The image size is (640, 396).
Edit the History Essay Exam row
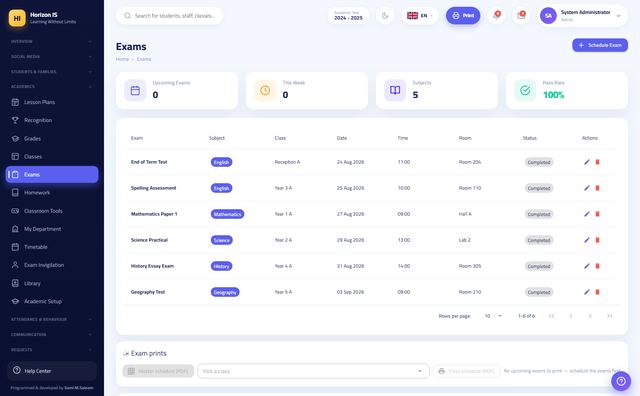pyautogui.click(x=587, y=266)
